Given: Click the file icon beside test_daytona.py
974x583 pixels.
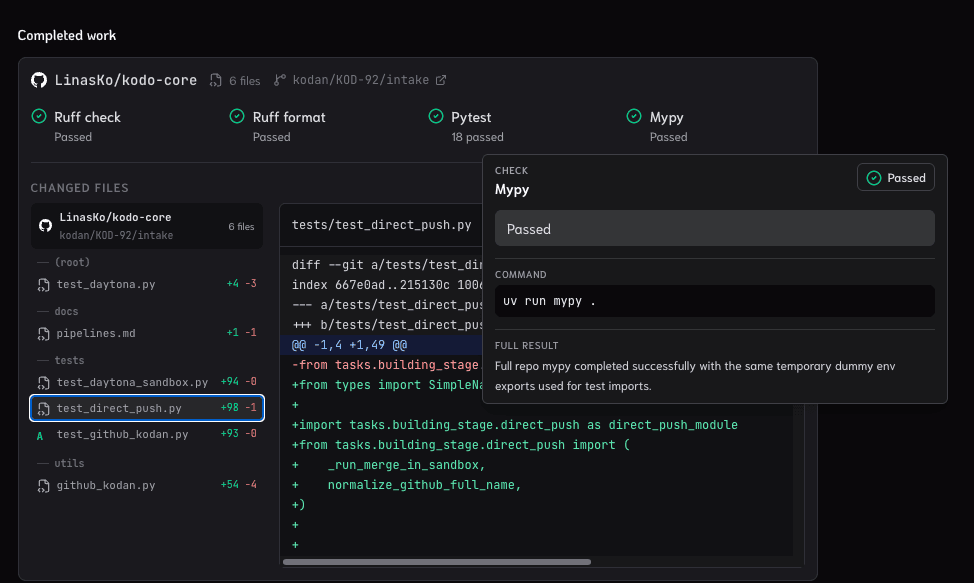Looking at the screenshot, I should [x=43, y=285].
